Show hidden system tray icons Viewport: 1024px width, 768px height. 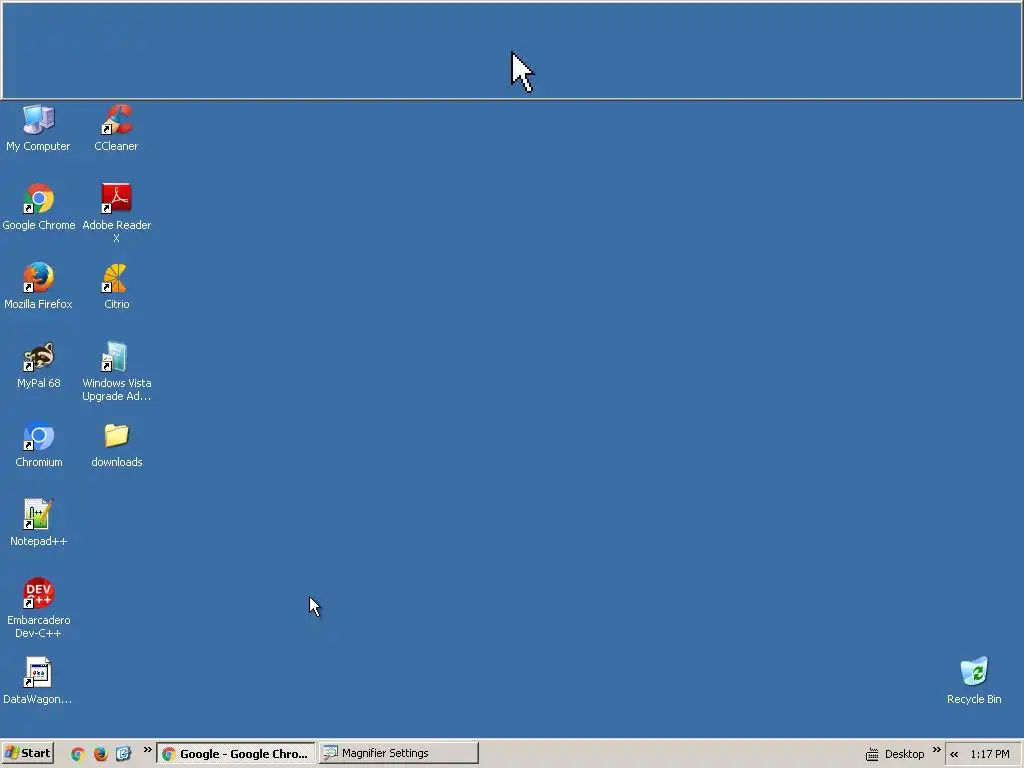954,754
